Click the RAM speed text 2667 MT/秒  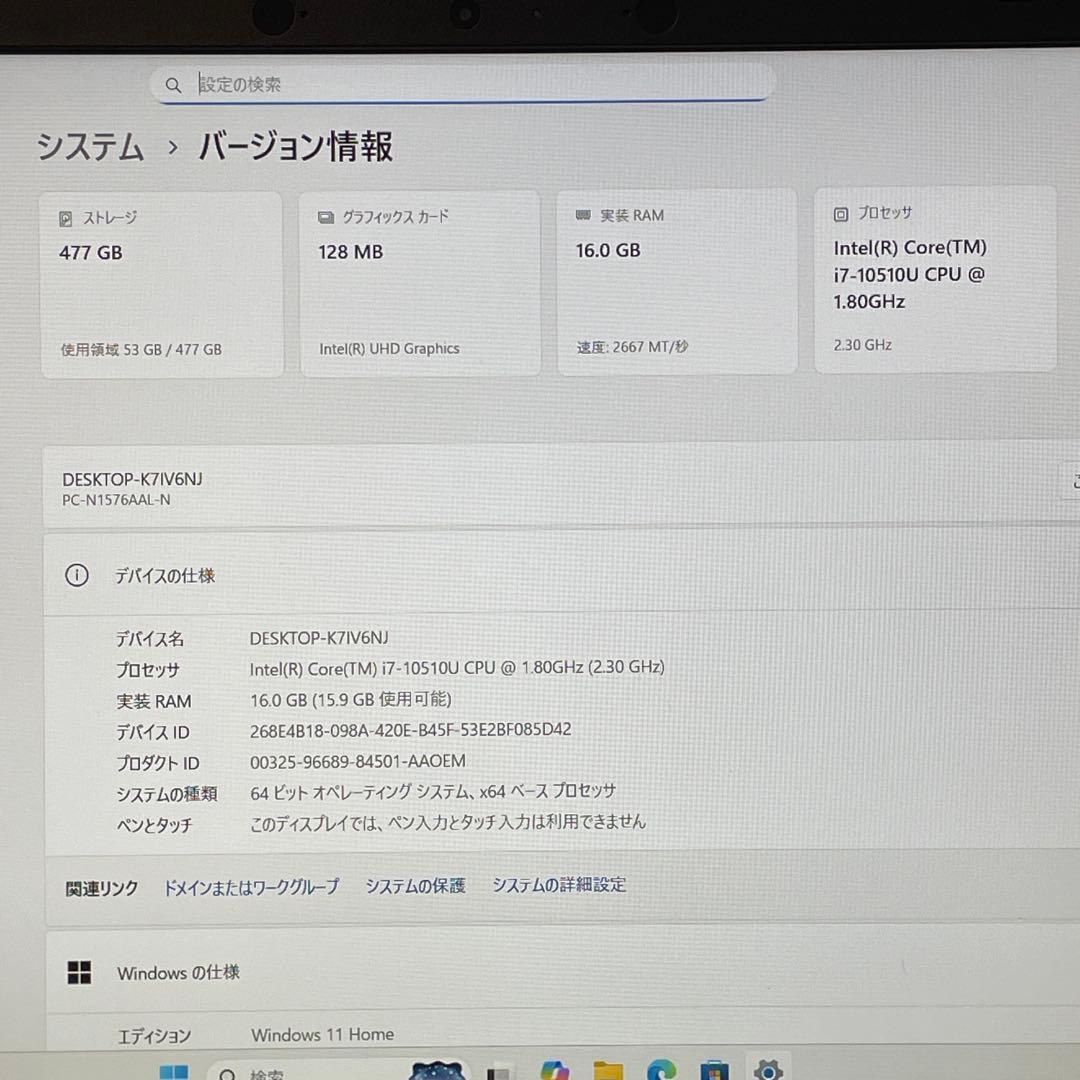coord(632,346)
